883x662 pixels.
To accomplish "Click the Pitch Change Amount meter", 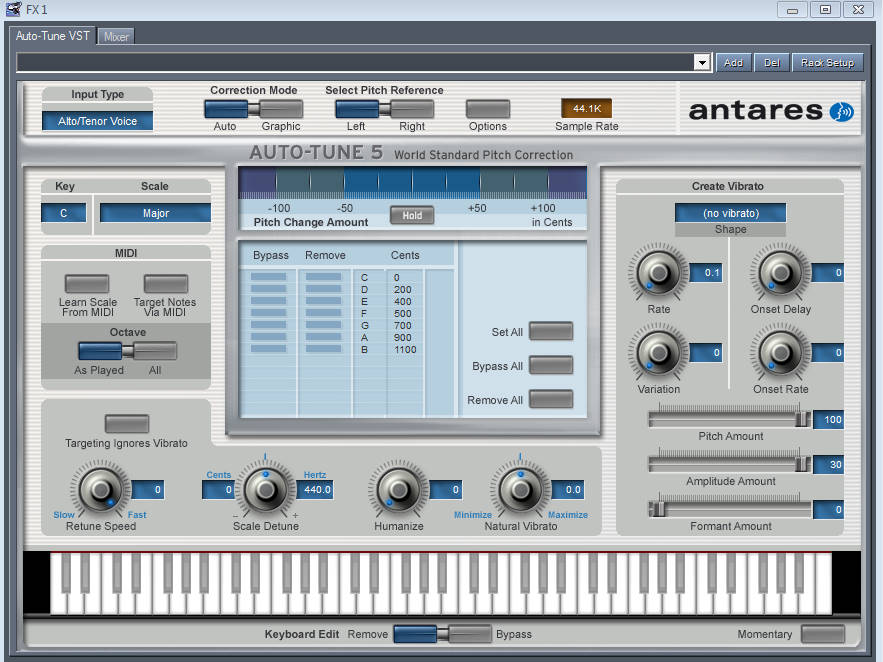I will [412, 183].
